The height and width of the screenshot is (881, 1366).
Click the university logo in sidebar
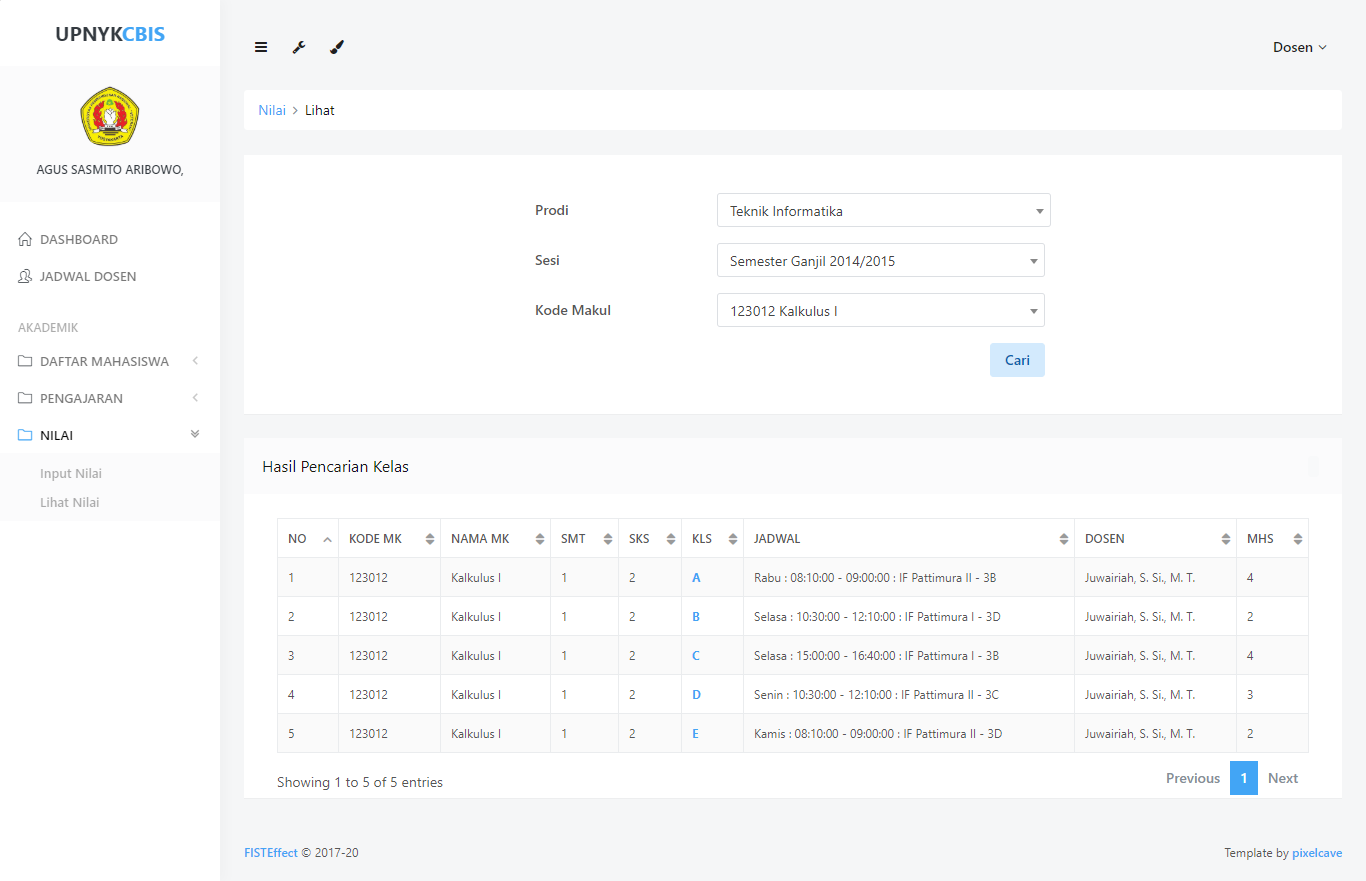(x=110, y=117)
